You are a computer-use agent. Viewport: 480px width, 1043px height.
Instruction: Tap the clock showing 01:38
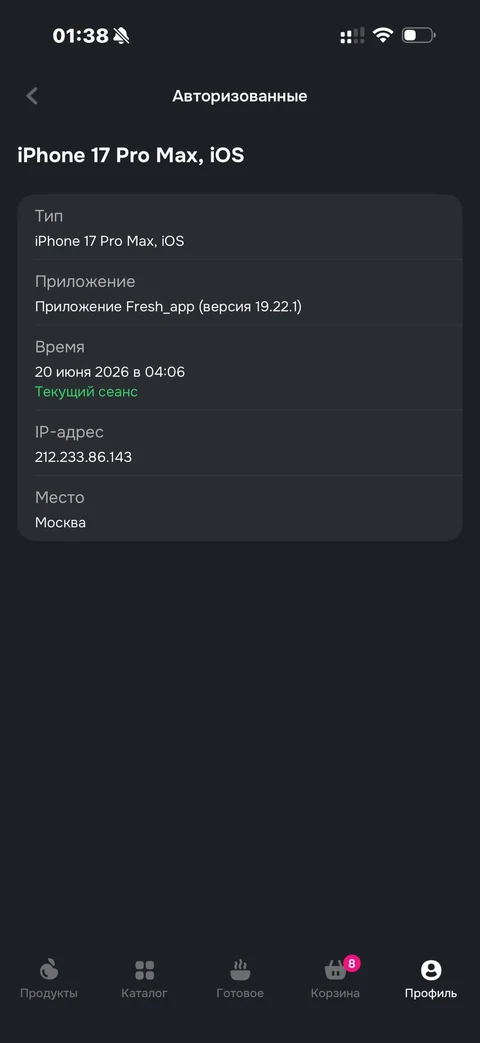[x=80, y=35]
